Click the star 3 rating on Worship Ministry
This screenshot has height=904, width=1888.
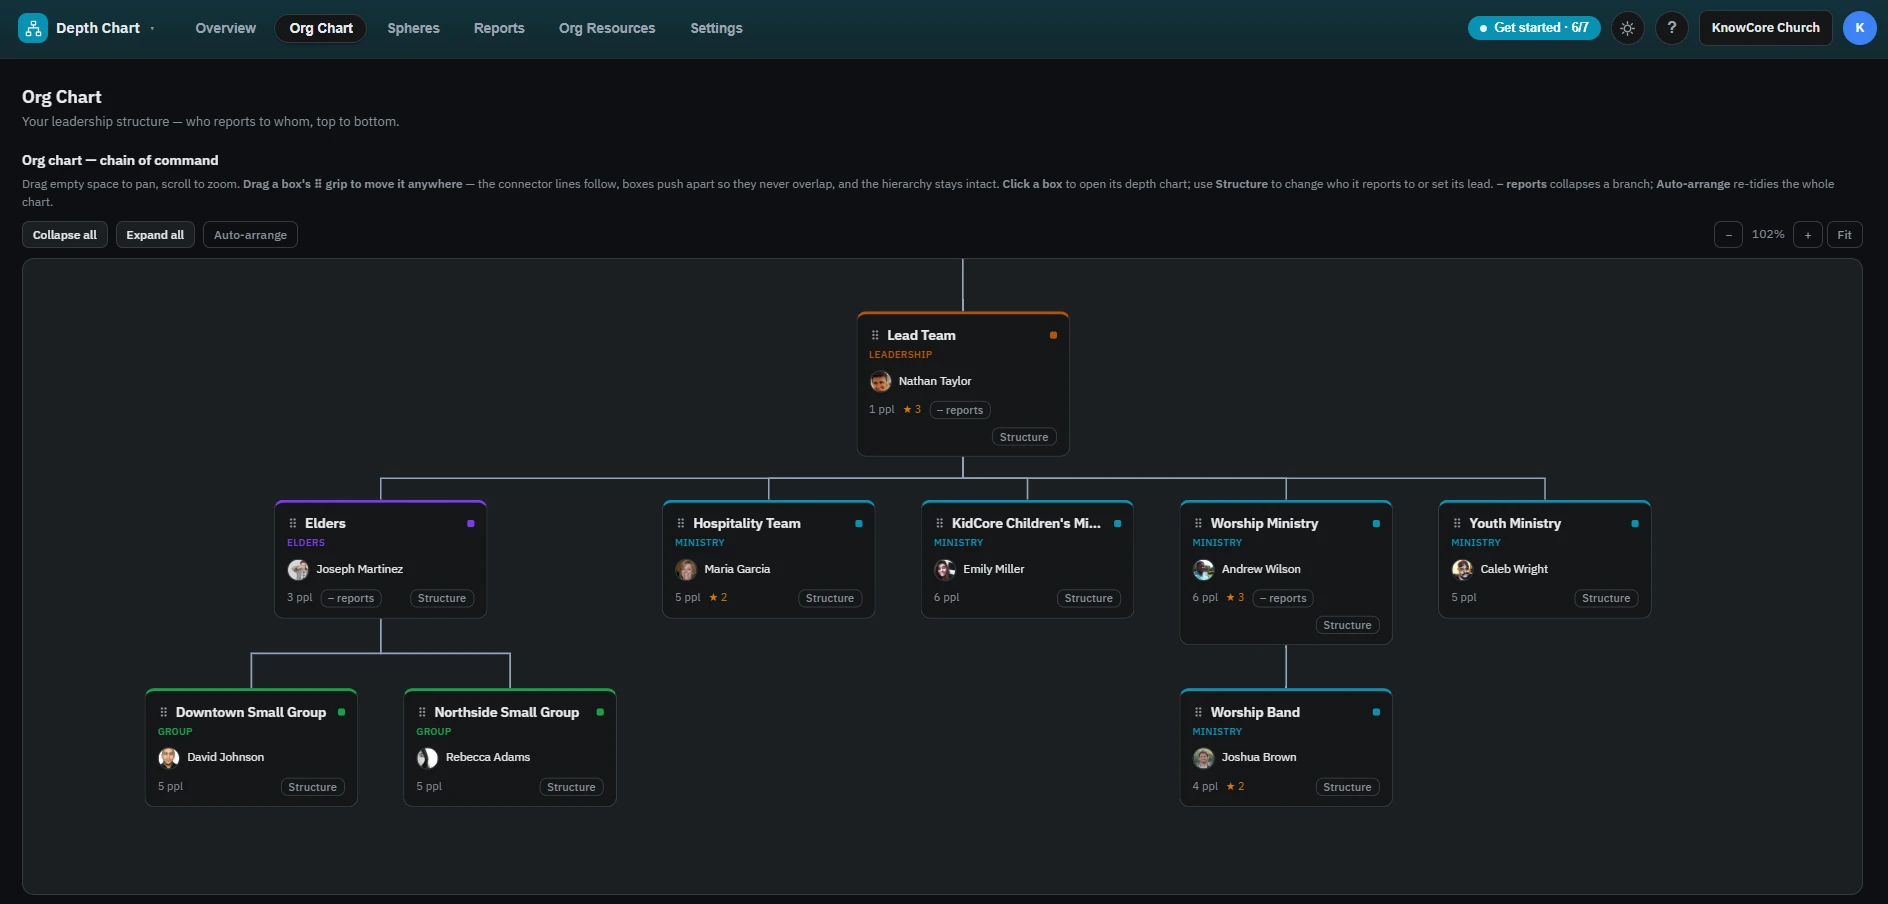click(x=1235, y=597)
